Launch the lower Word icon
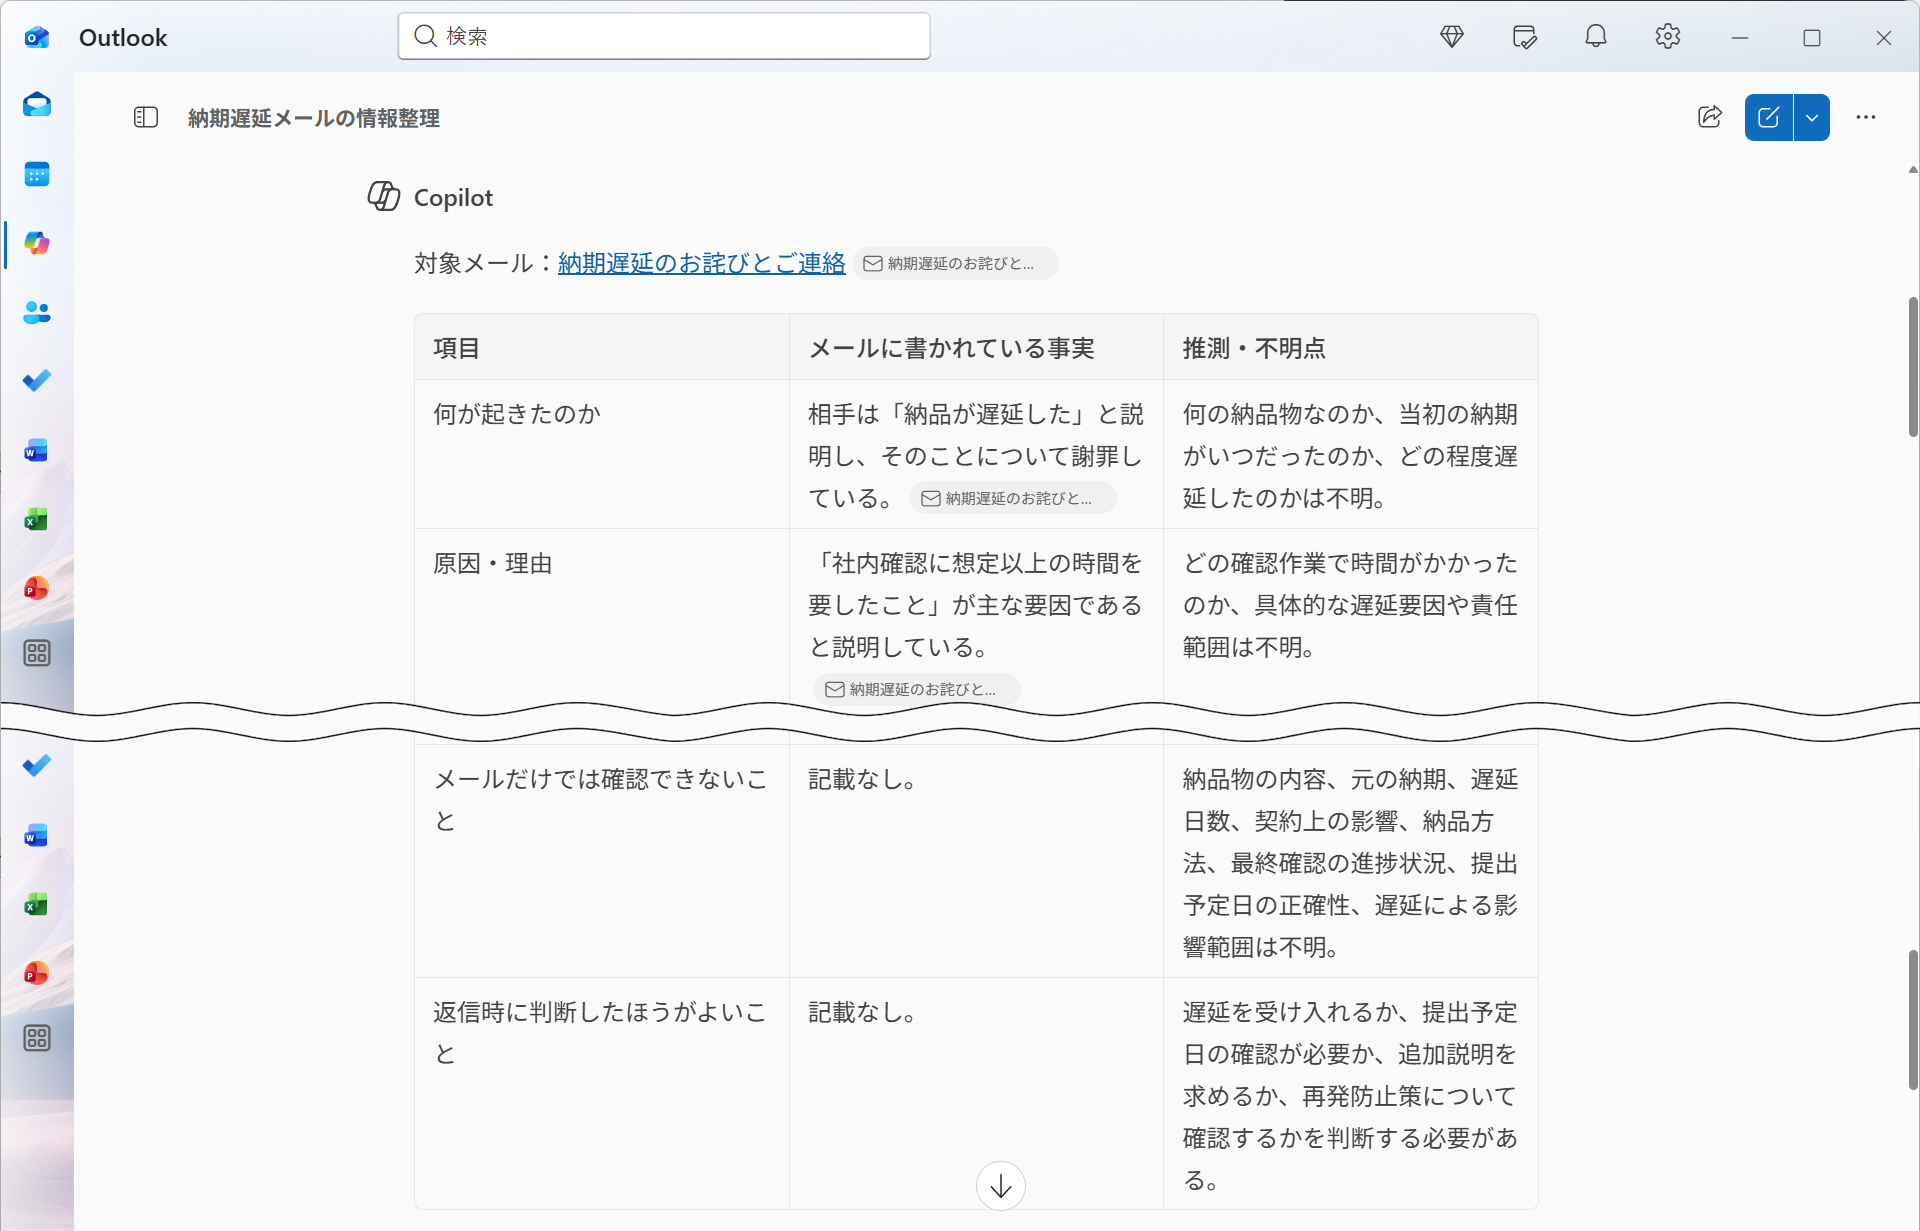The width and height of the screenshot is (1920, 1231). point(37,836)
